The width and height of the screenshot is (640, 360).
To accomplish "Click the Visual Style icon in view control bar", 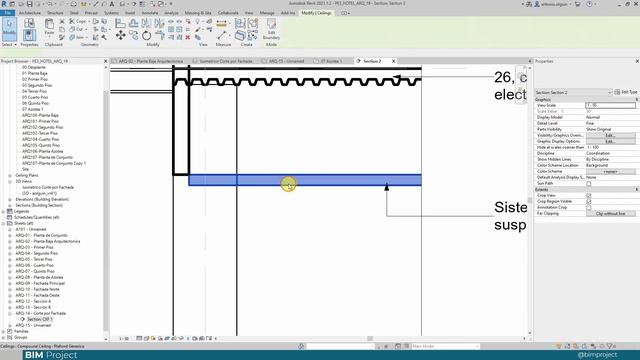I will (146, 338).
